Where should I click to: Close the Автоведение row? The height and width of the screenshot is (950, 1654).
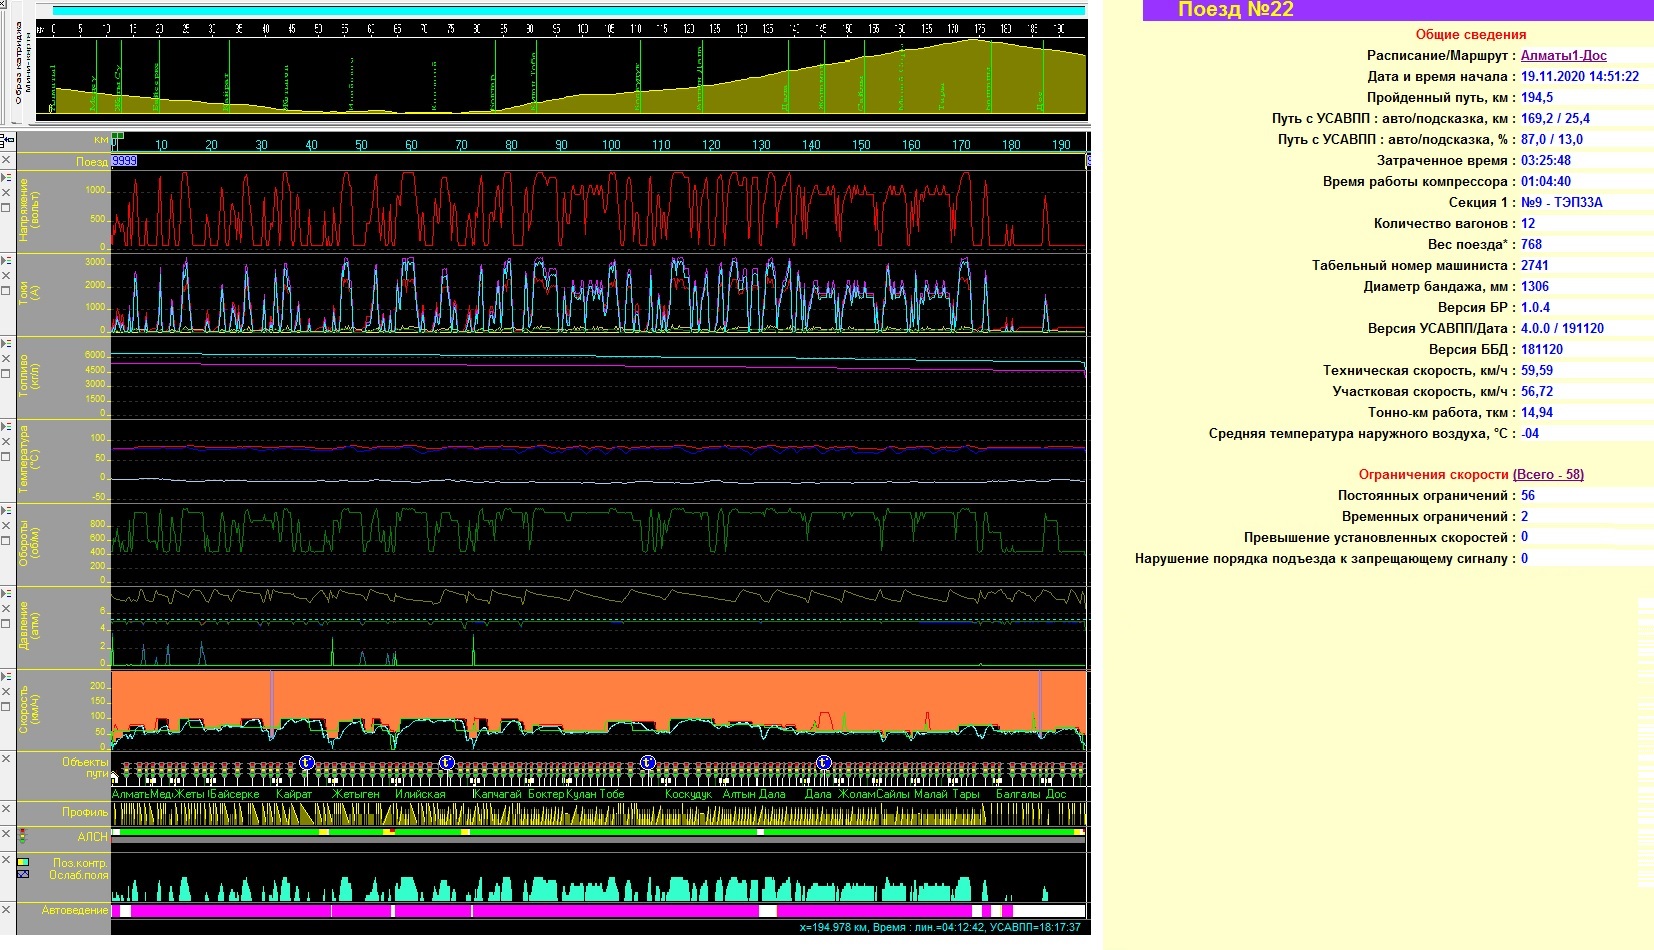pos(6,910)
